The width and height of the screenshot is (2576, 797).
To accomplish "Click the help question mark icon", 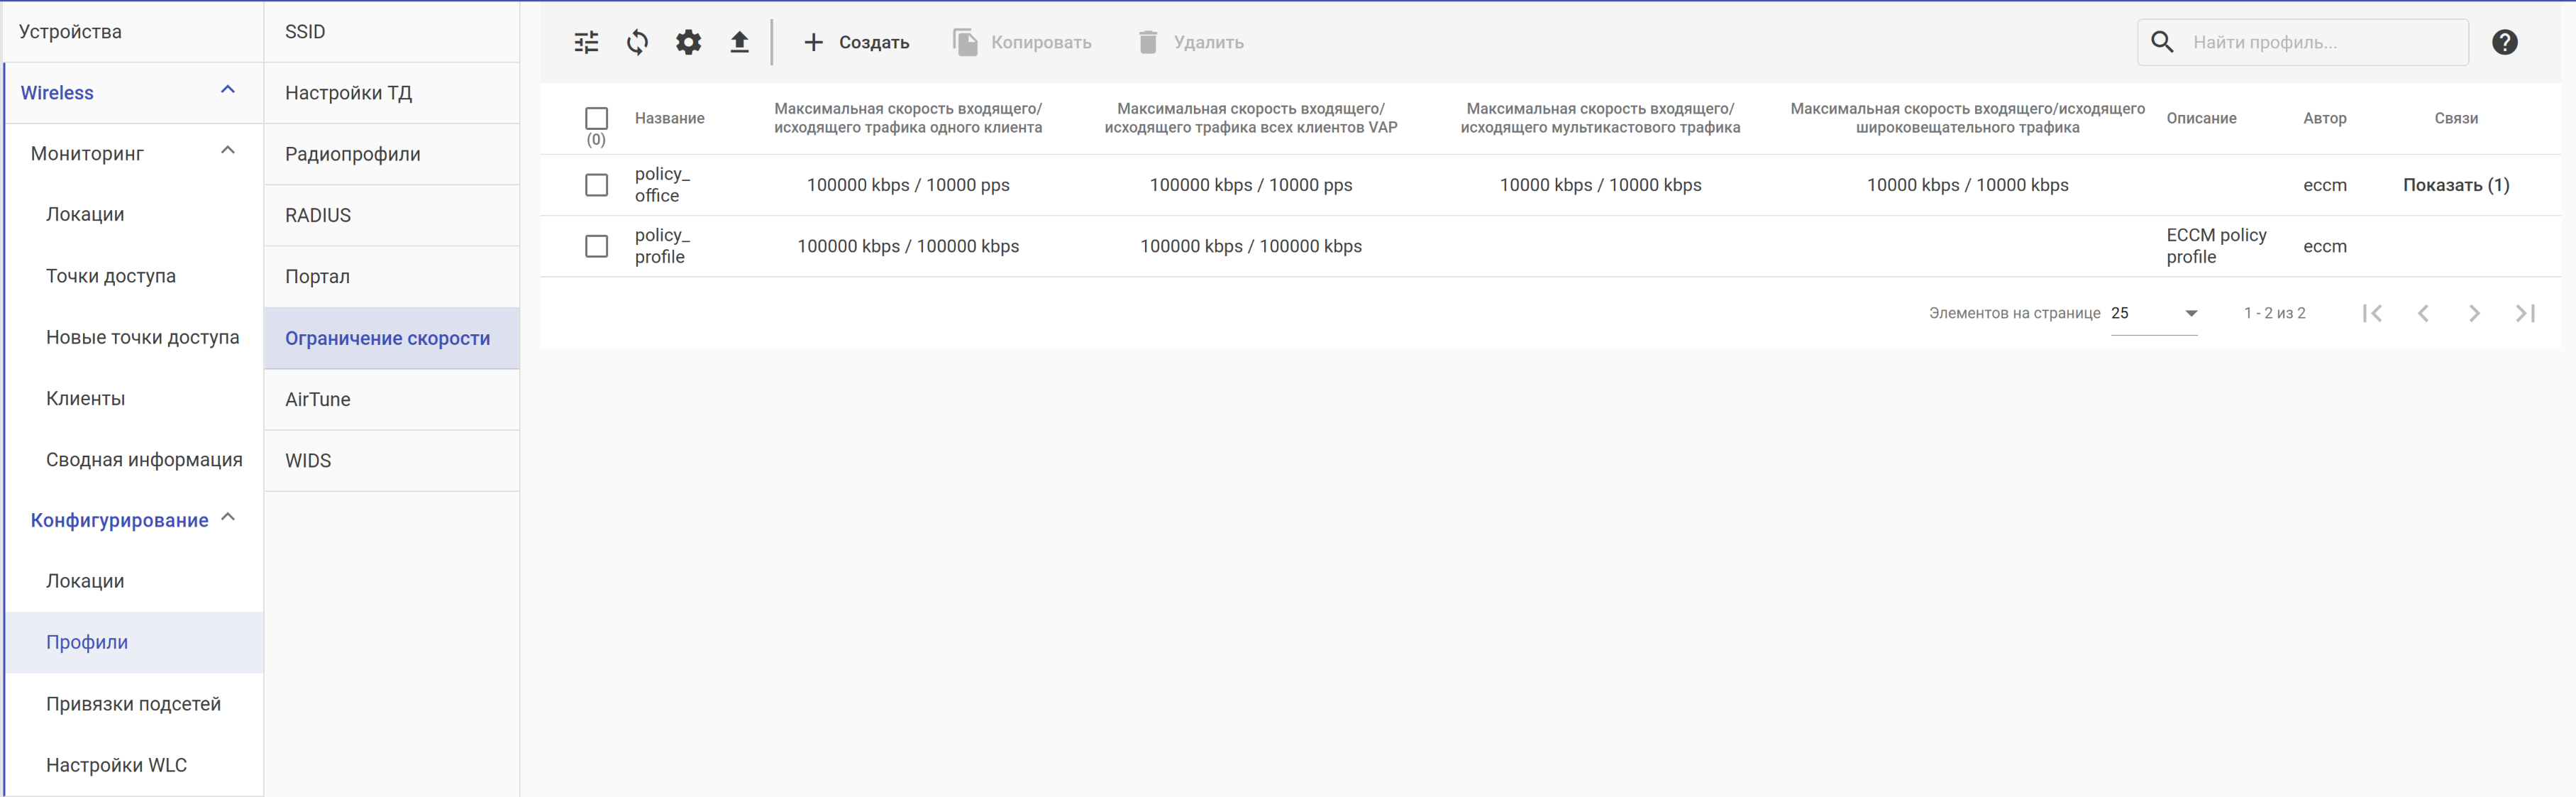I will (2504, 42).
